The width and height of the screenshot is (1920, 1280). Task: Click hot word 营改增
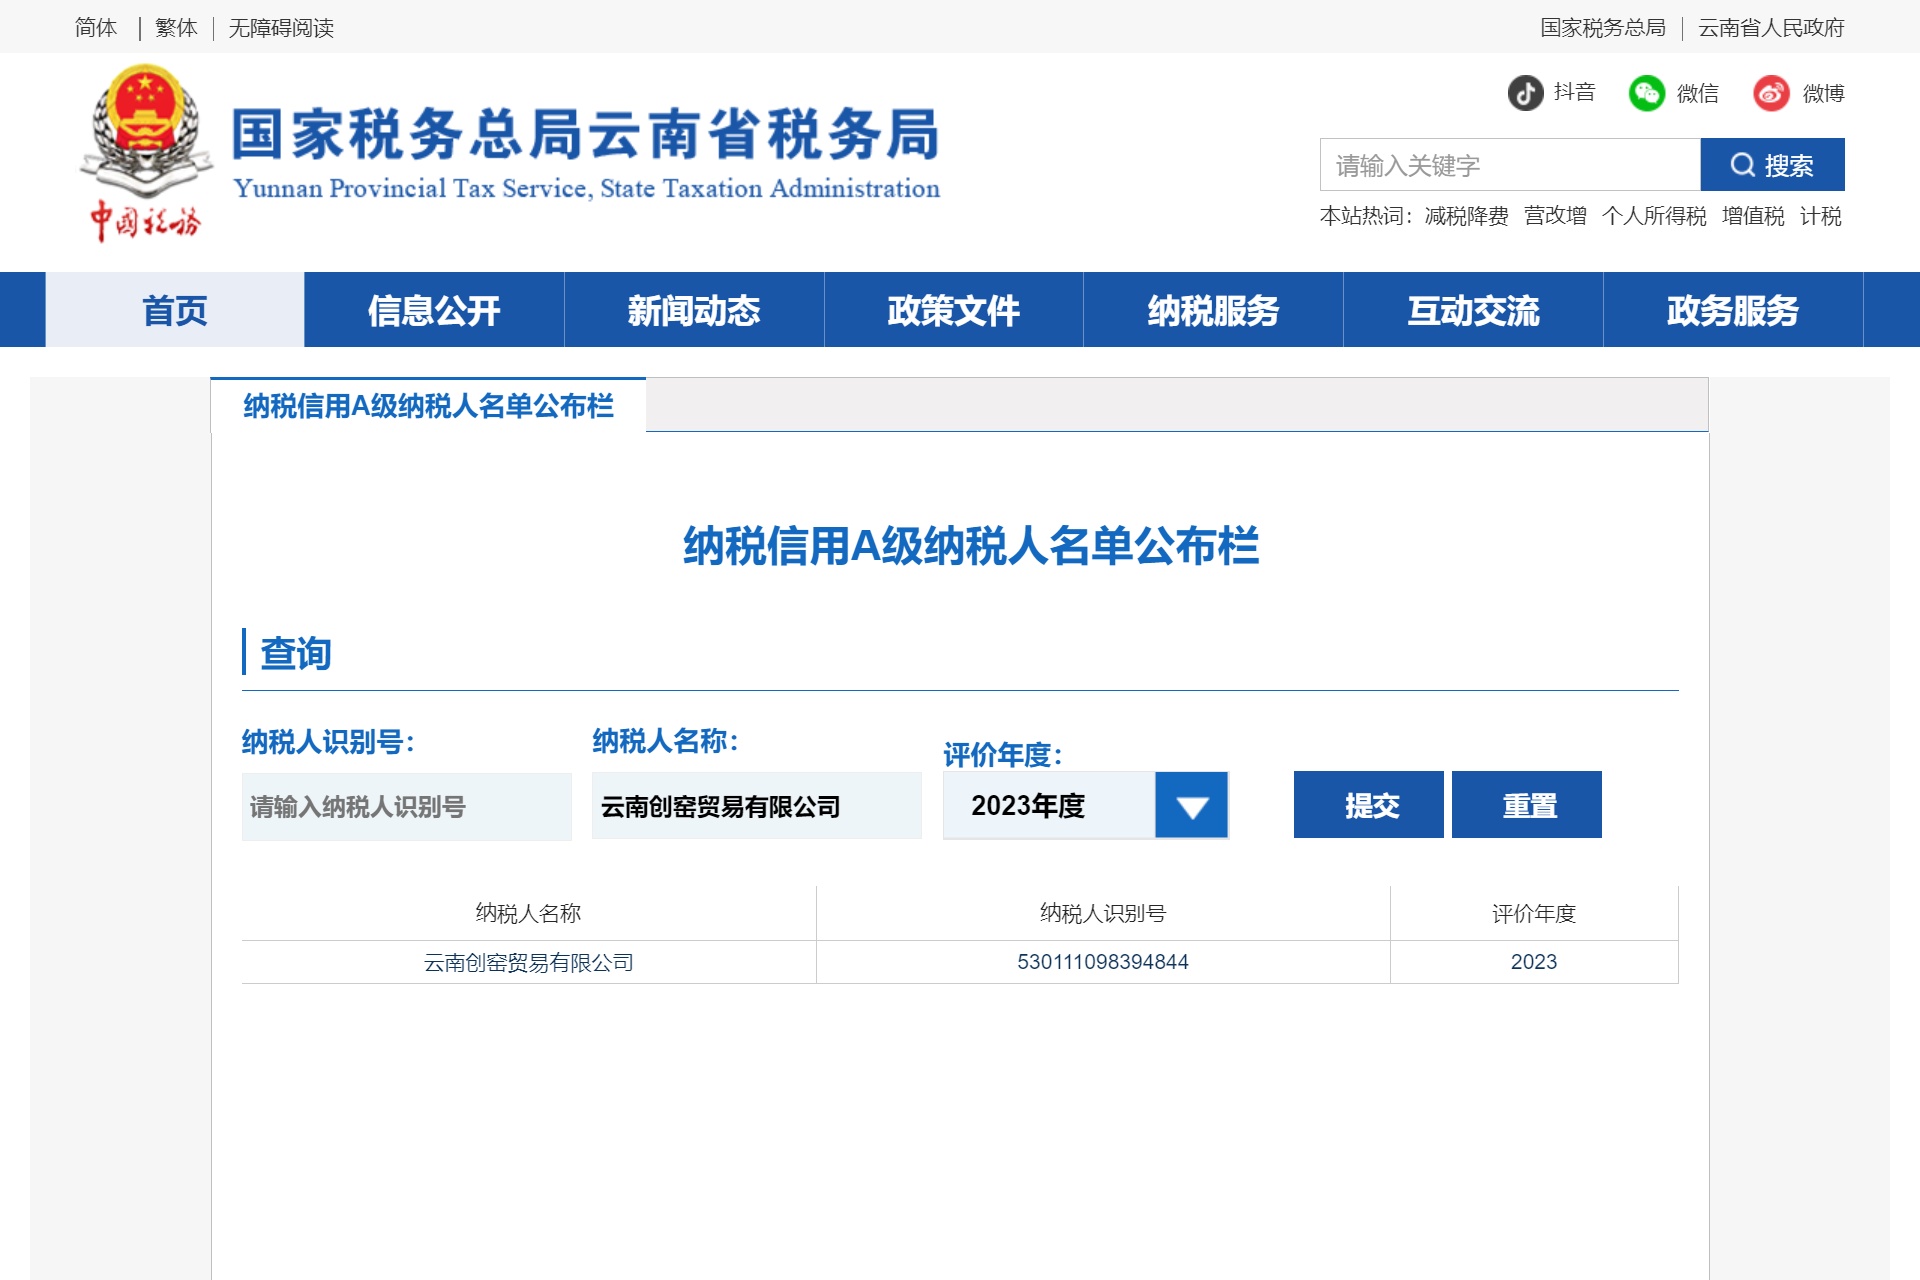1555,216
